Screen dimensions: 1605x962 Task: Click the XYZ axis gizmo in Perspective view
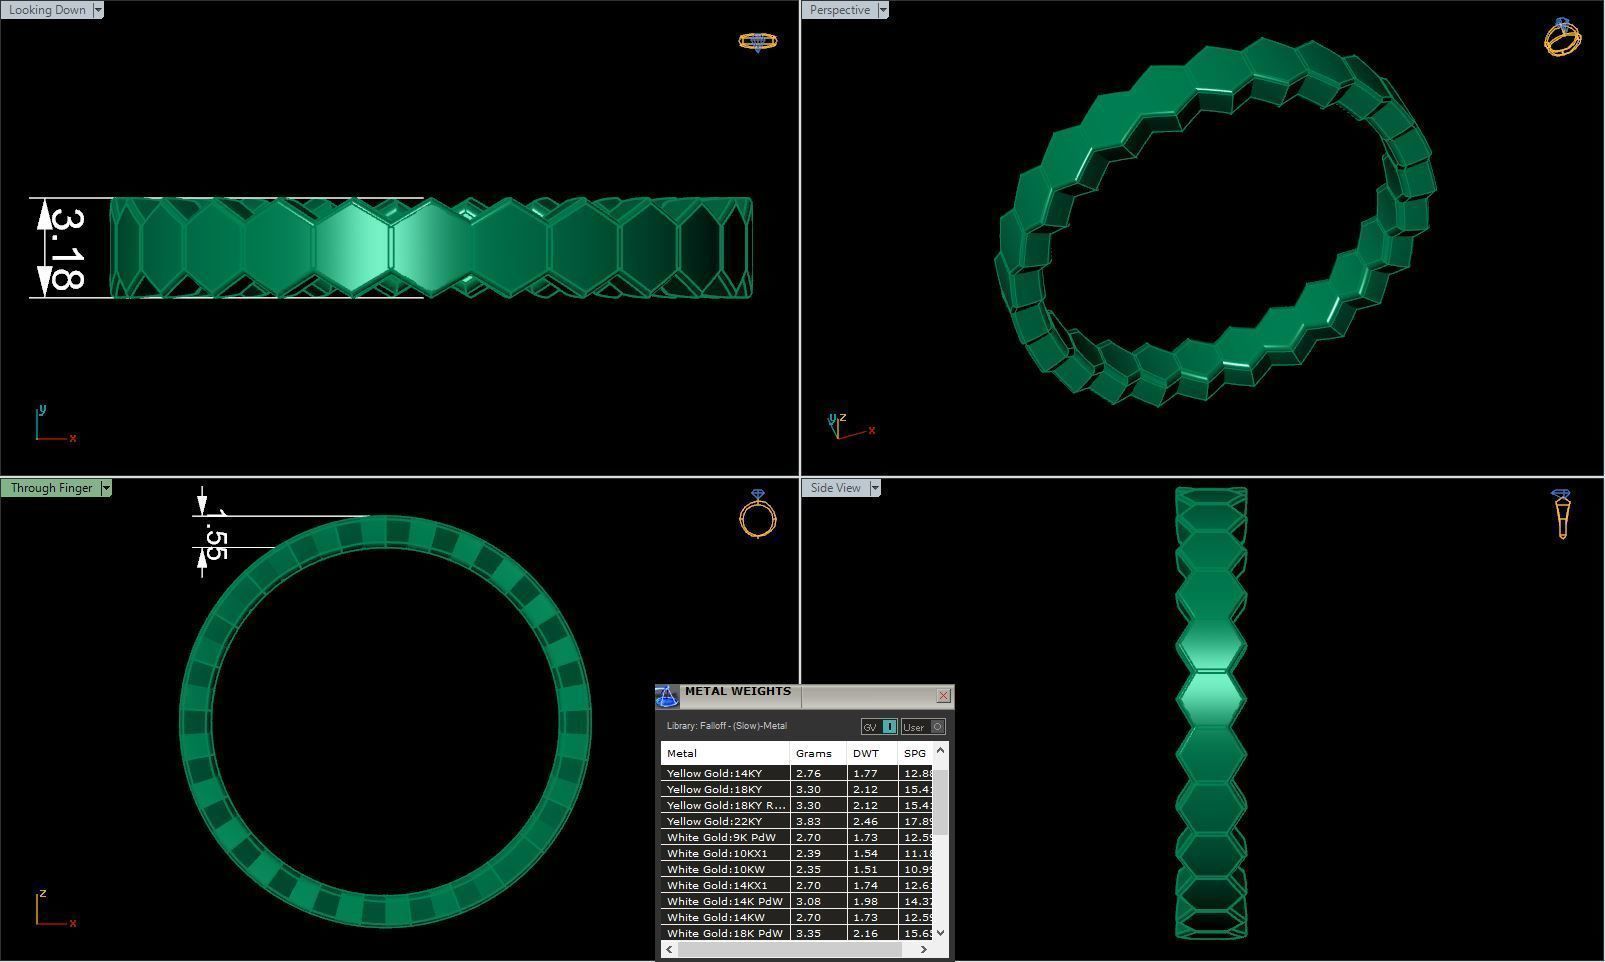pyautogui.click(x=851, y=426)
